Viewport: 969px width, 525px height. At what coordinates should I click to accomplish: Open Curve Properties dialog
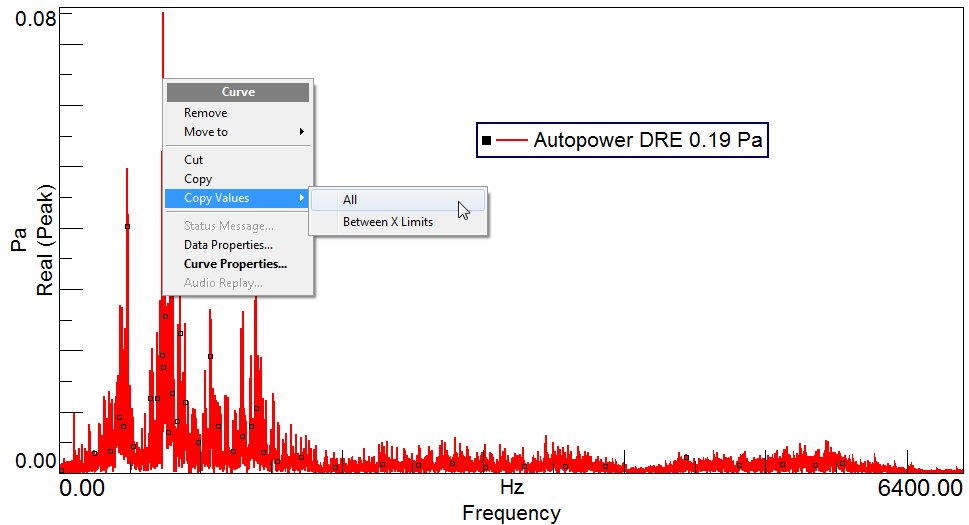[x=235, y=264]
